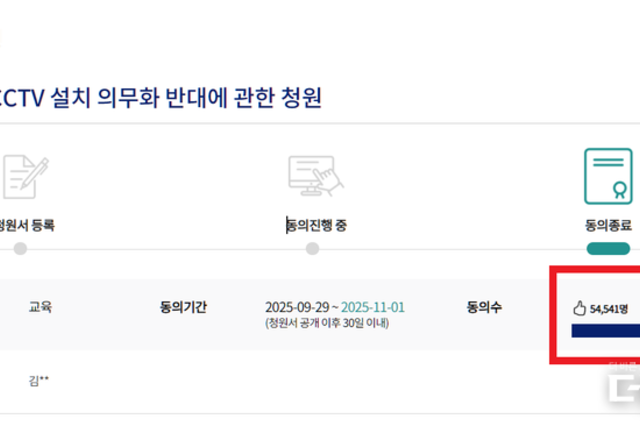Click the navy consent progress bar
Image resolution: width=640 pixels, height=426 pixels.
coord(605,331)
